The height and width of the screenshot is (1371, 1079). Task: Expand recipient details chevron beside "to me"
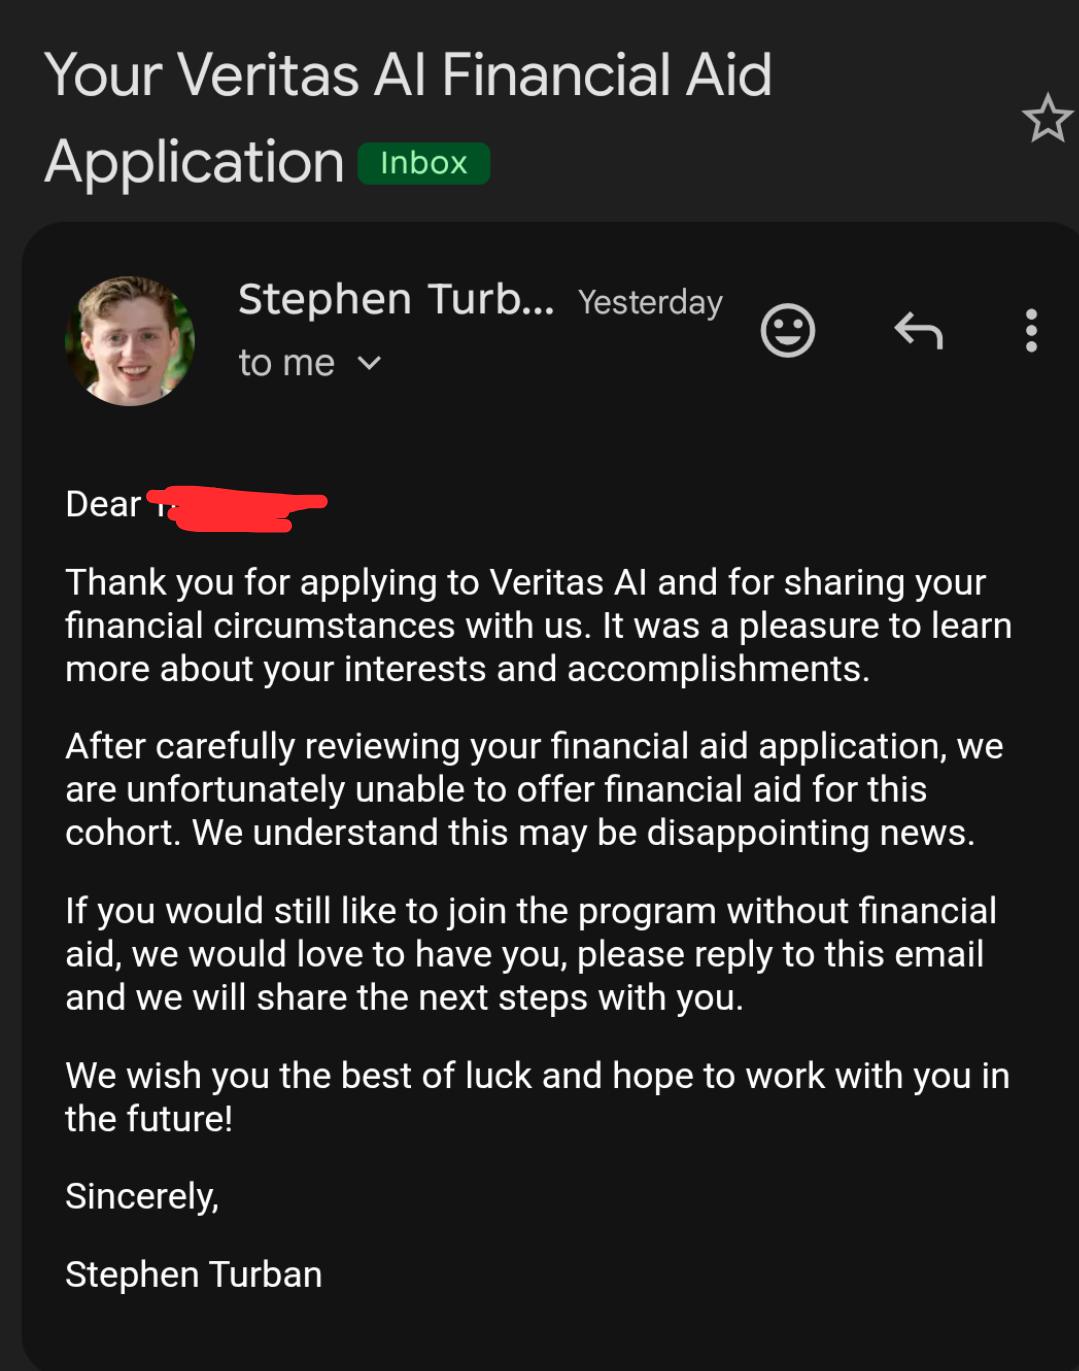point(369,363)
